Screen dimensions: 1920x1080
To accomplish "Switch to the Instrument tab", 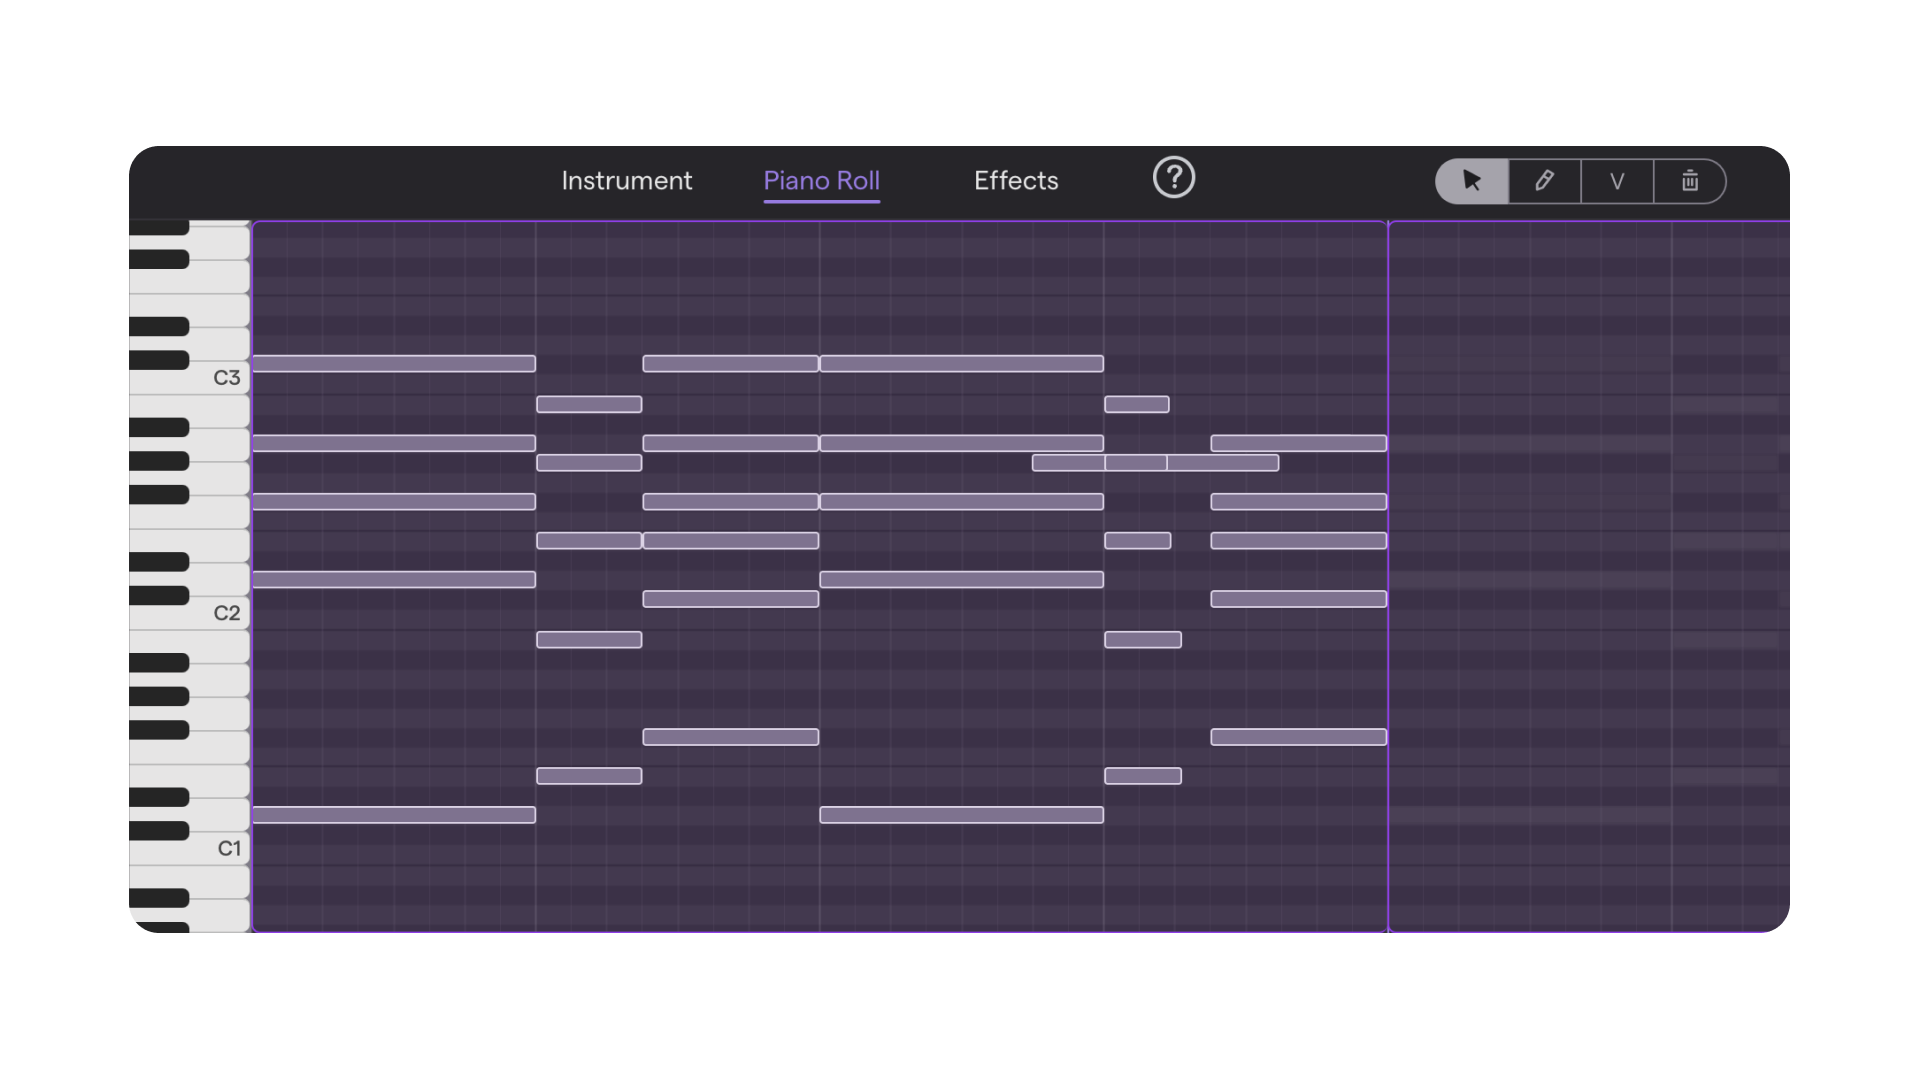I will coord(626,179).
